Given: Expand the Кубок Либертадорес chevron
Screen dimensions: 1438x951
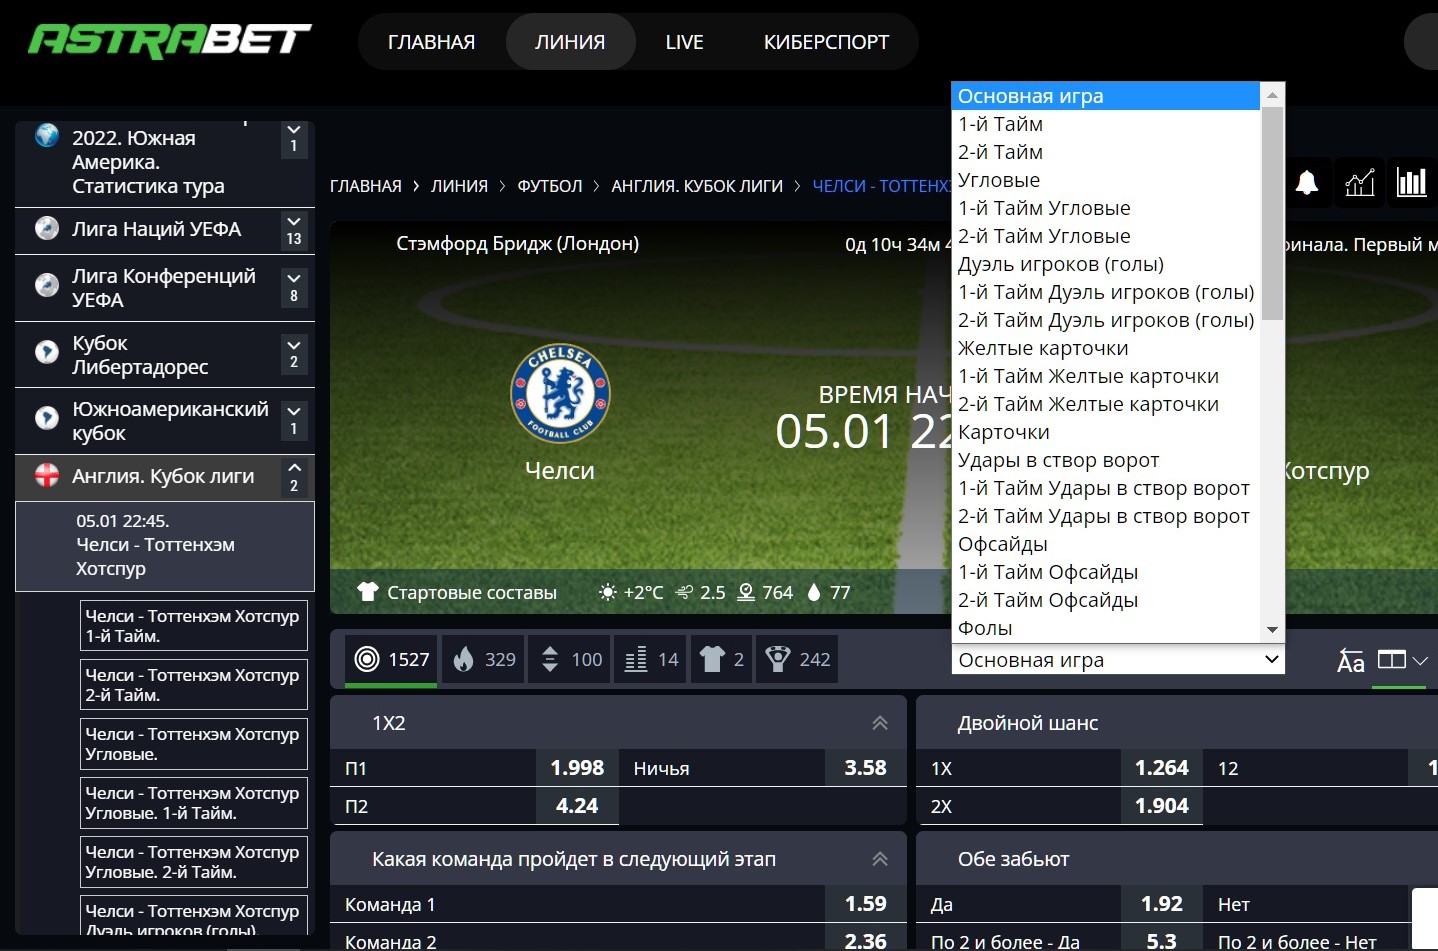Looking at the screenshot, I should (x=293, y=353).
